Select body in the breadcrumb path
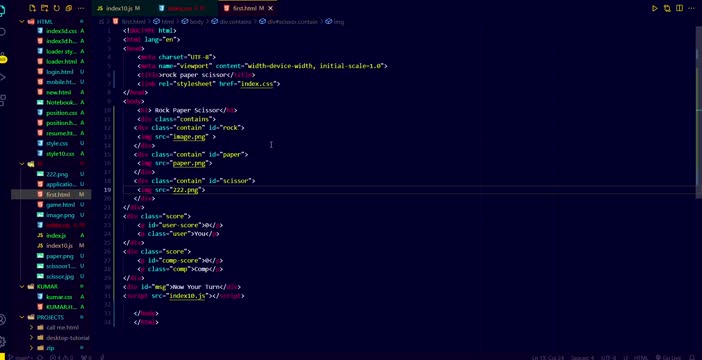Screen dimensions: 702x360 click(197, 21)
